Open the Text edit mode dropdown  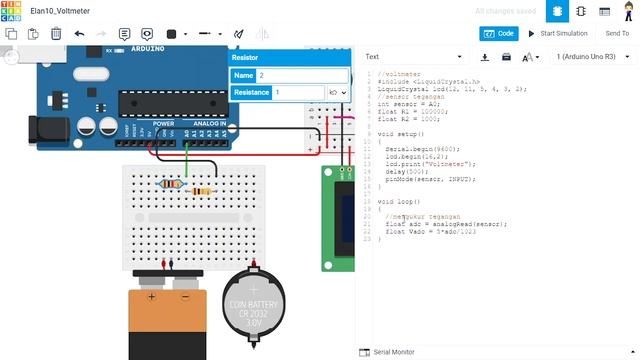pyautogui.click(x=413, y=57)
